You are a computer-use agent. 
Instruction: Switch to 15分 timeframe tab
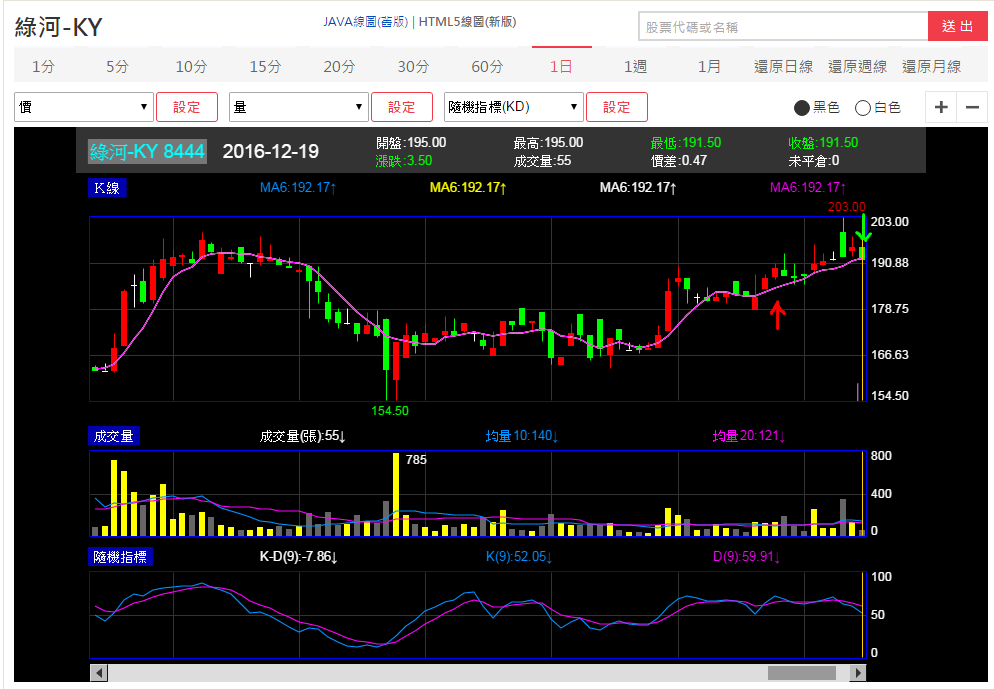pos(265,66)
